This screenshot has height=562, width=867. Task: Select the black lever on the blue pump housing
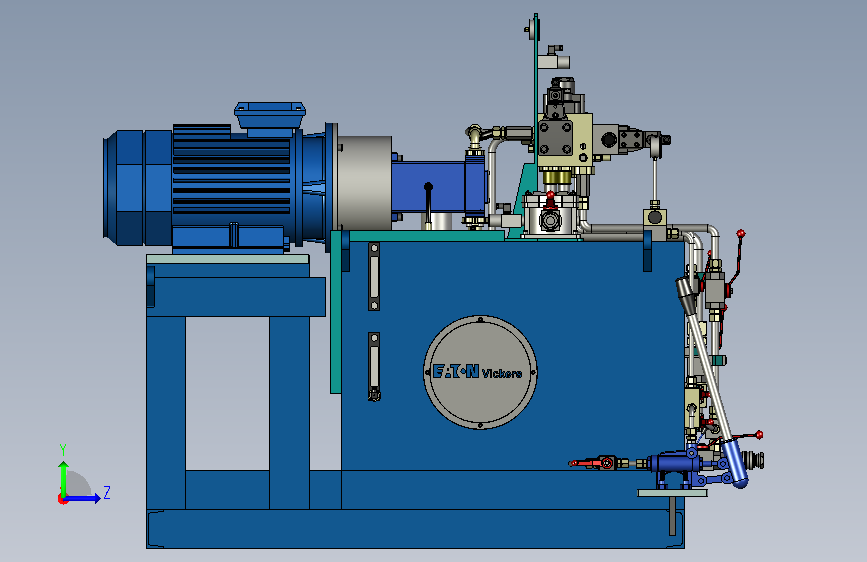[429, 203]
